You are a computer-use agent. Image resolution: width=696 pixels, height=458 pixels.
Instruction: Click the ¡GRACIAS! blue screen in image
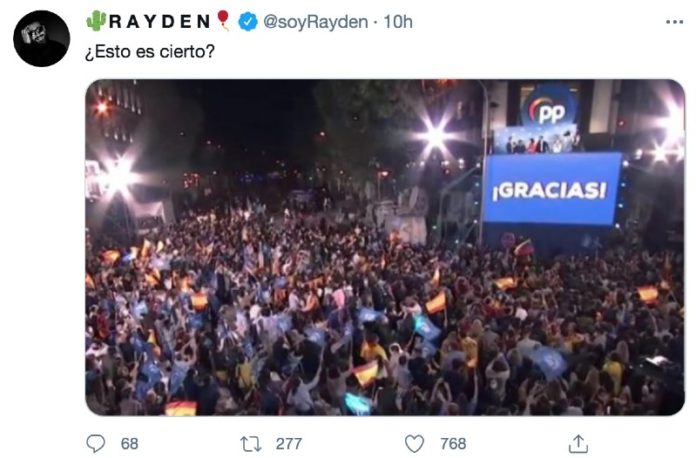click(x=552, y=189)
